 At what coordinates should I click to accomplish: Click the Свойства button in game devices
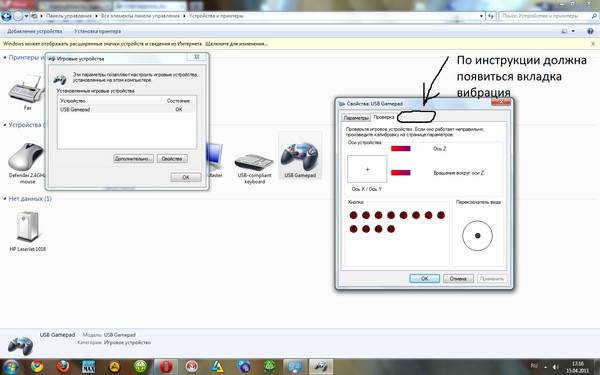coord(172,158)
